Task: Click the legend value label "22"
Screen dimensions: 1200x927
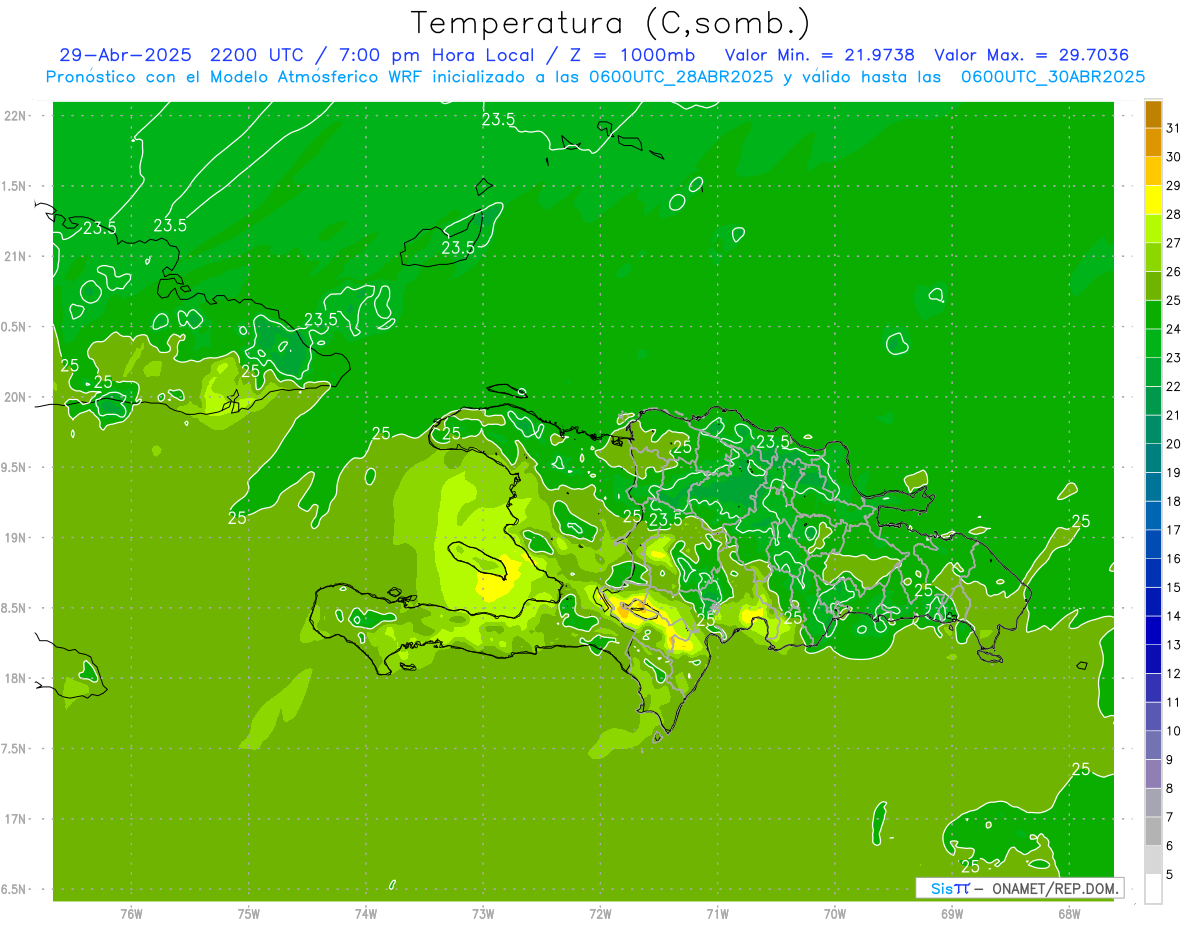Action: 1173,386
